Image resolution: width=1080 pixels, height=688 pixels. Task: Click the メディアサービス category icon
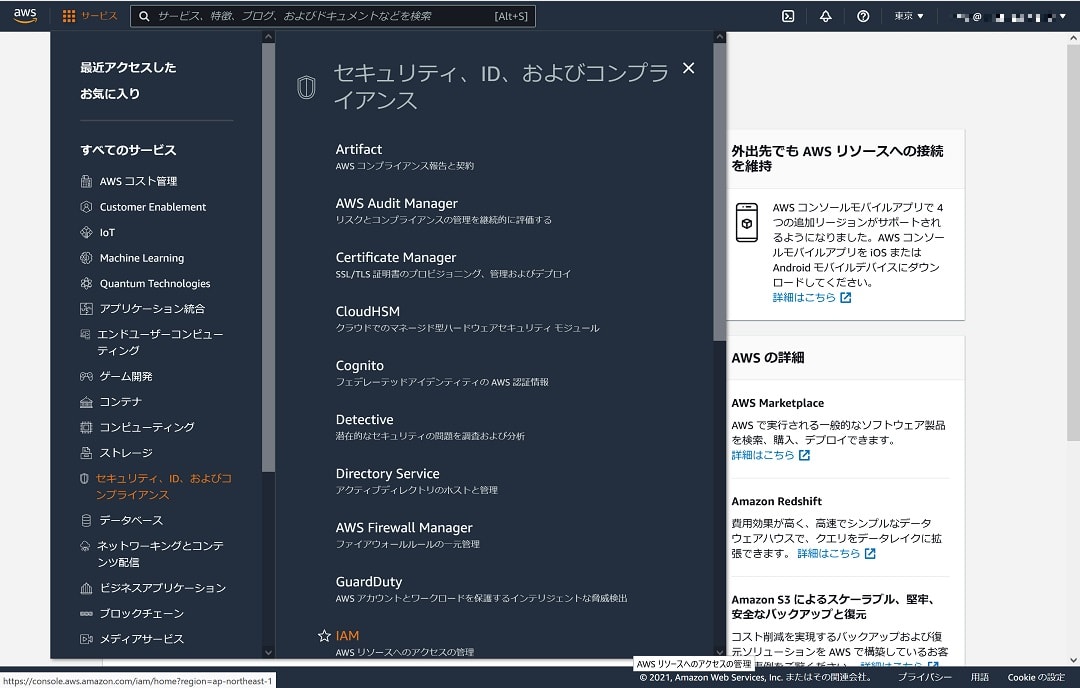[86, 638]
